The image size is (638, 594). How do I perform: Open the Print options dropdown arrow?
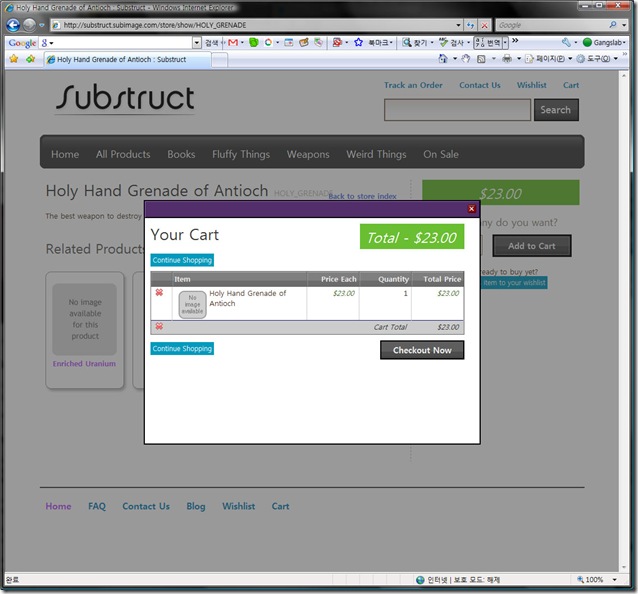(519, 59)
